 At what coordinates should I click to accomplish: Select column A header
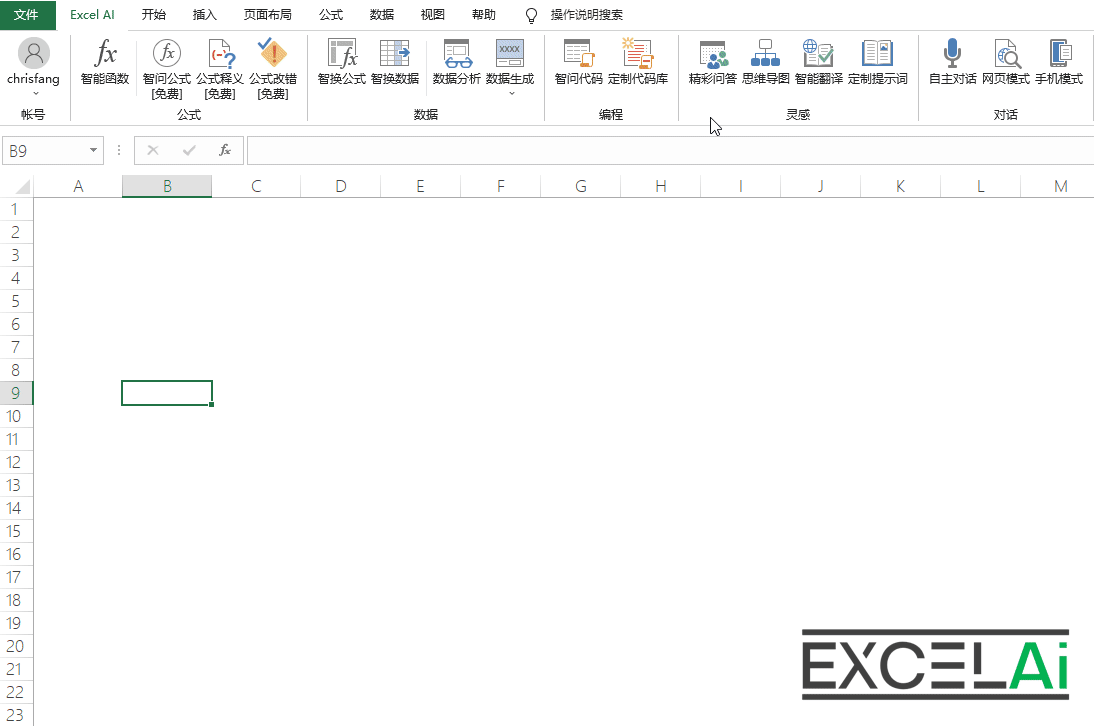click(78, 186)
